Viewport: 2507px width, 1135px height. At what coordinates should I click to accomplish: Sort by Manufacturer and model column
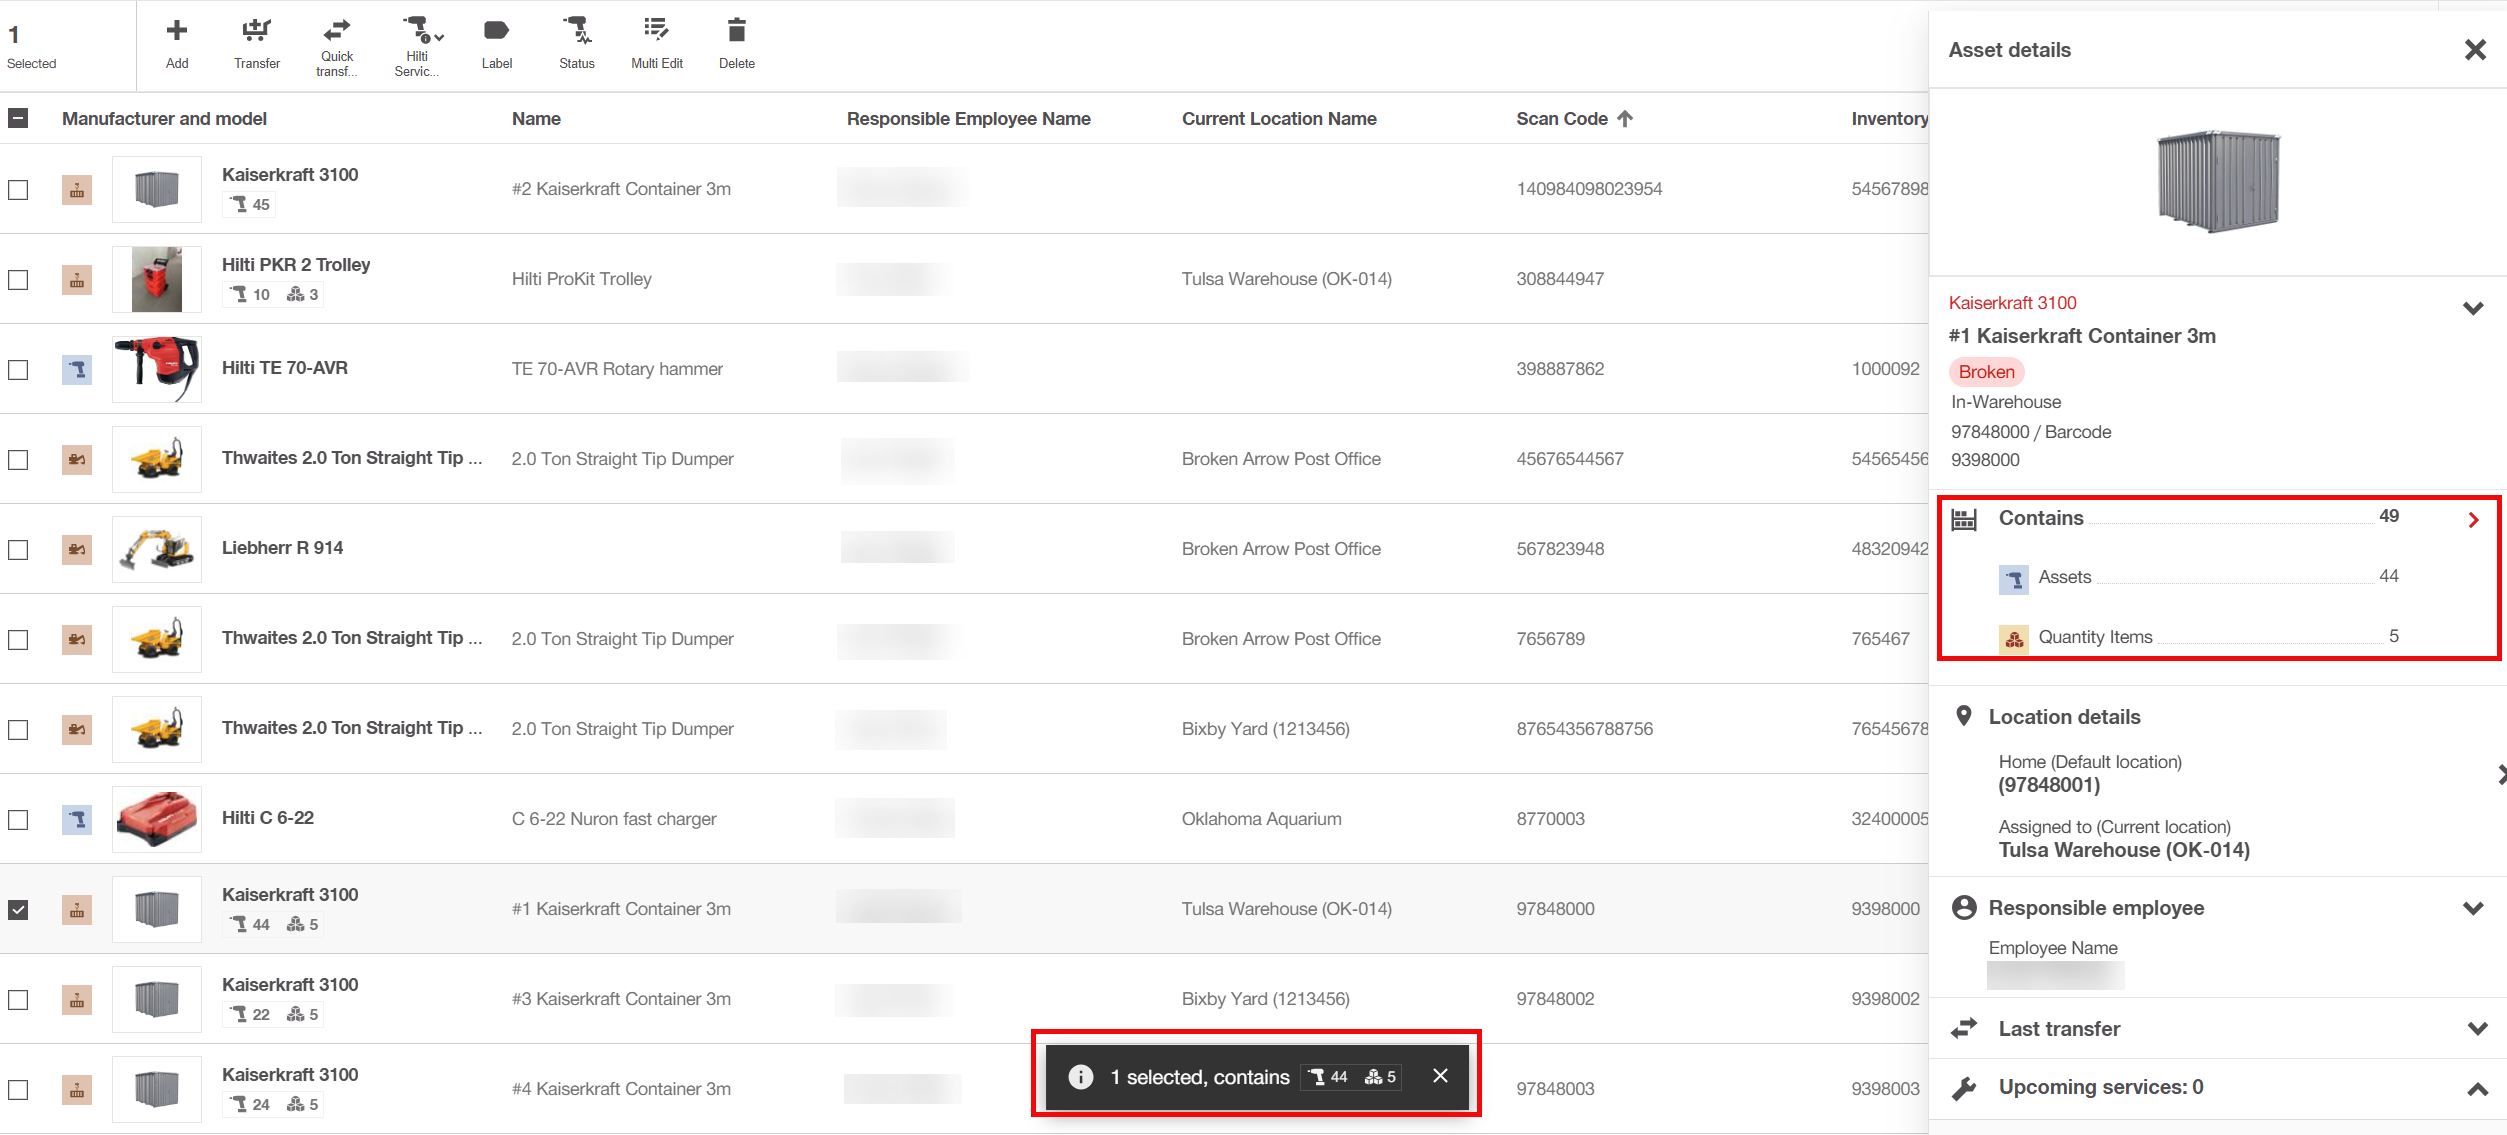164,118
